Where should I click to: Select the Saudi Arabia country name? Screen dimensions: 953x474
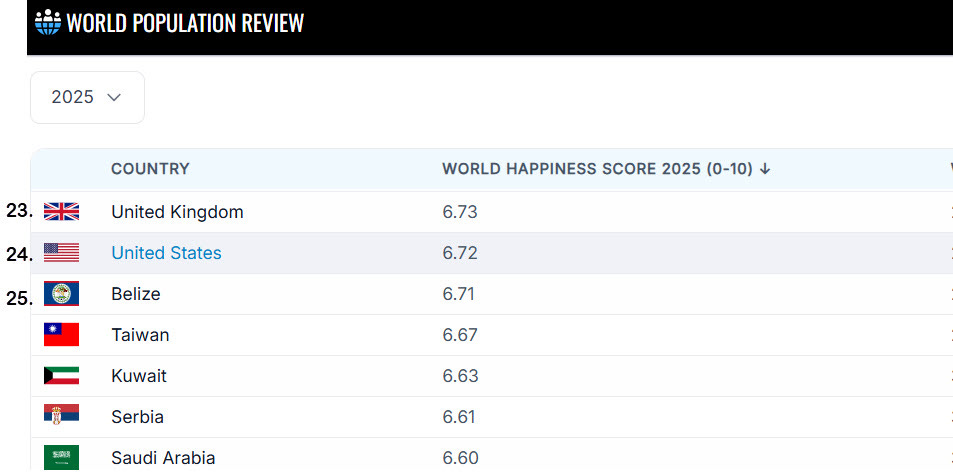(x=163, y=458)
